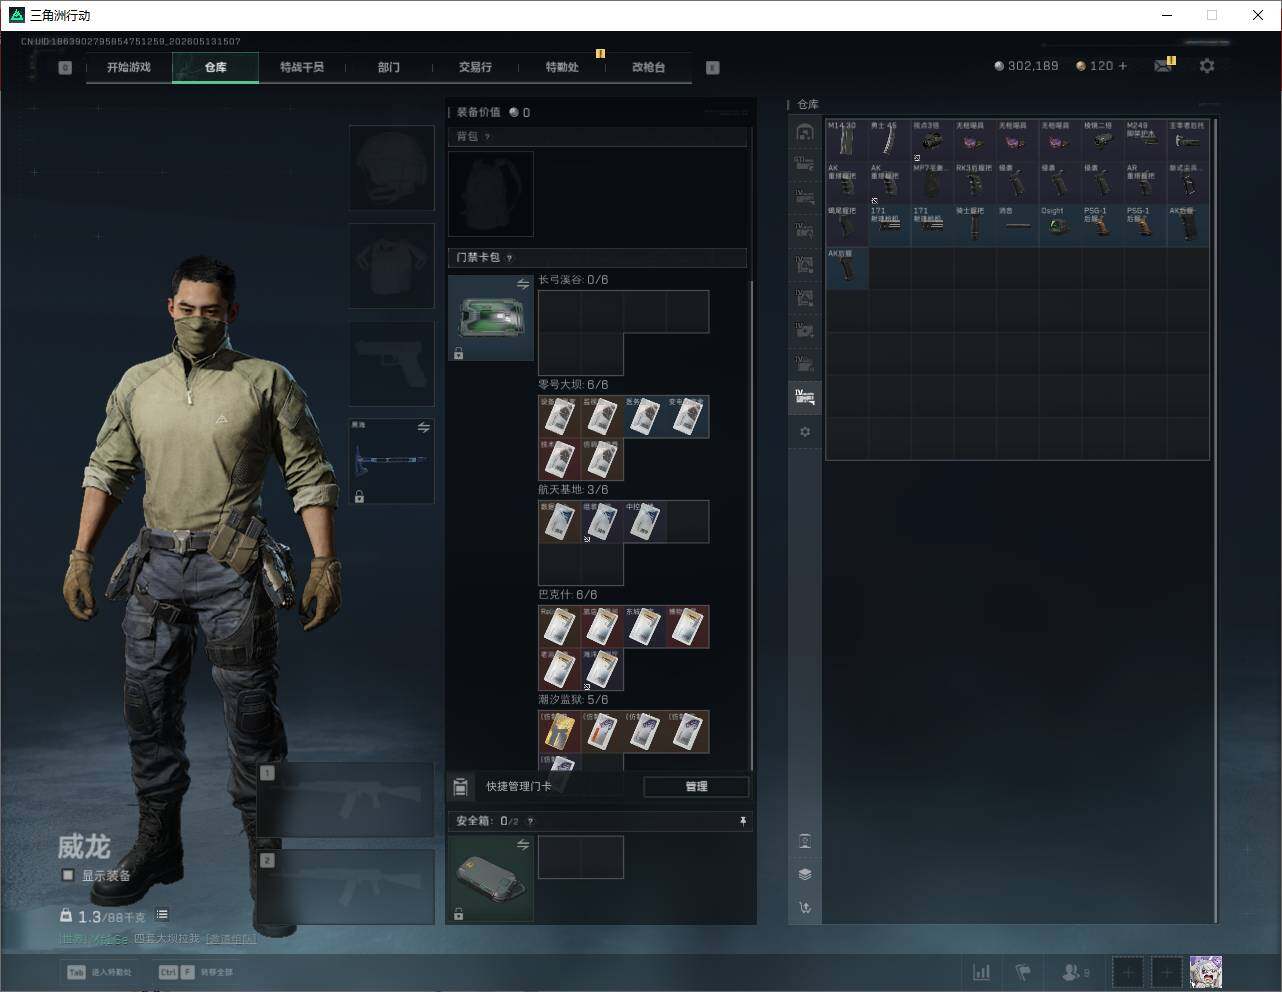The width and height of the screenshot is (1282, 992).
Task: Click the flag icon in the bottom bar
Action: (1023, 972)
